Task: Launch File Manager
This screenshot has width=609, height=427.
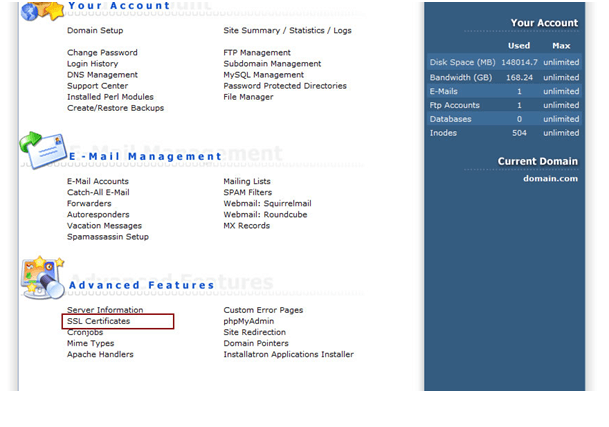Action: 248,97
